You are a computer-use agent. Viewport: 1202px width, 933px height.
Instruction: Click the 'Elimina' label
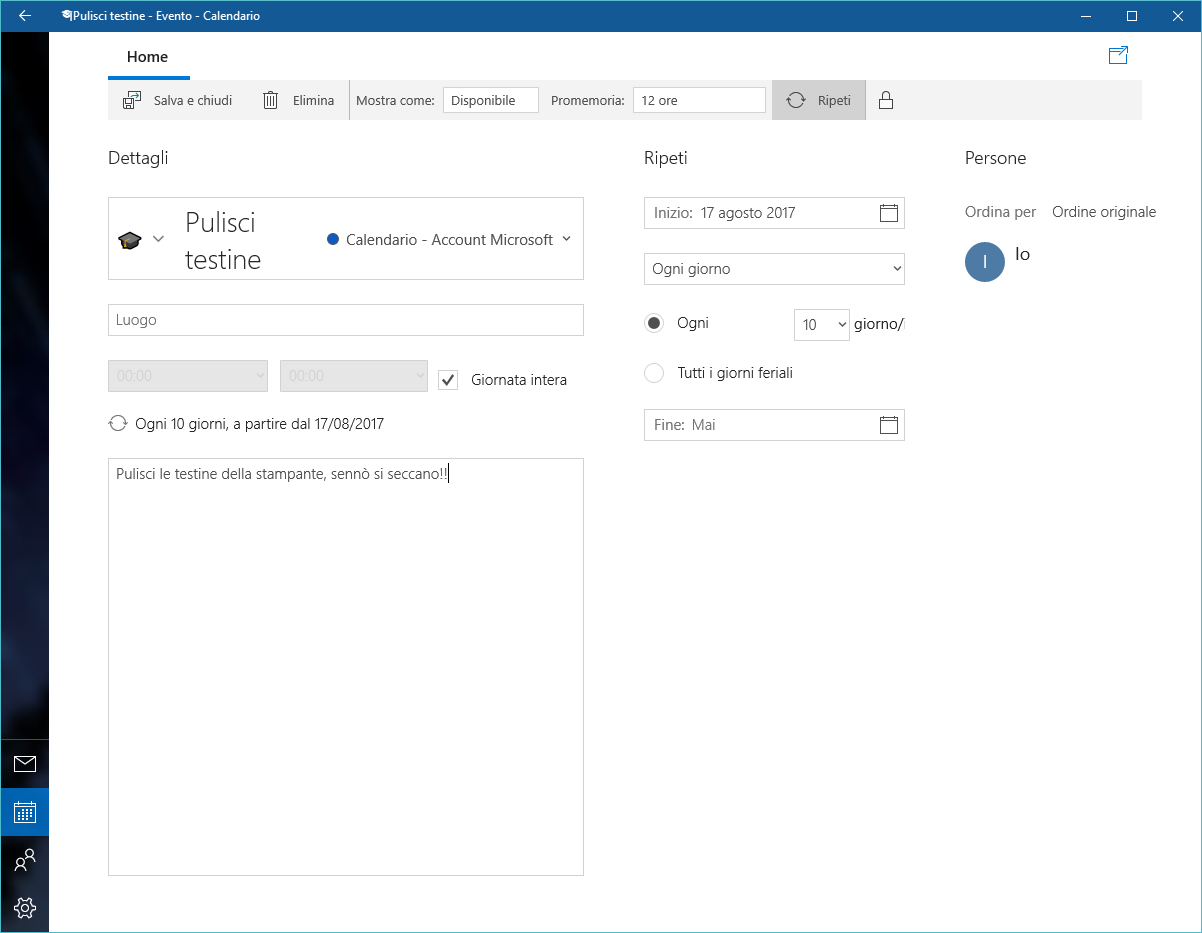coord(313,101)
